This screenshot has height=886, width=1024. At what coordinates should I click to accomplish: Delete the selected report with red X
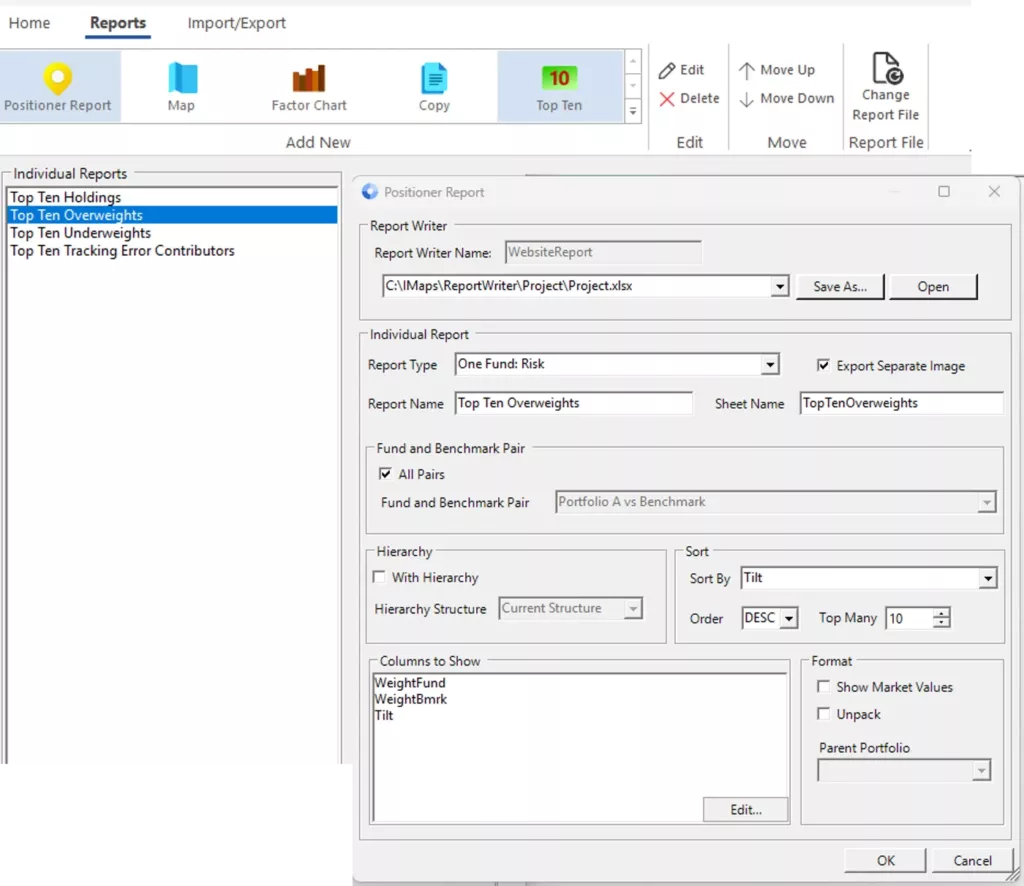coord(689,99)
